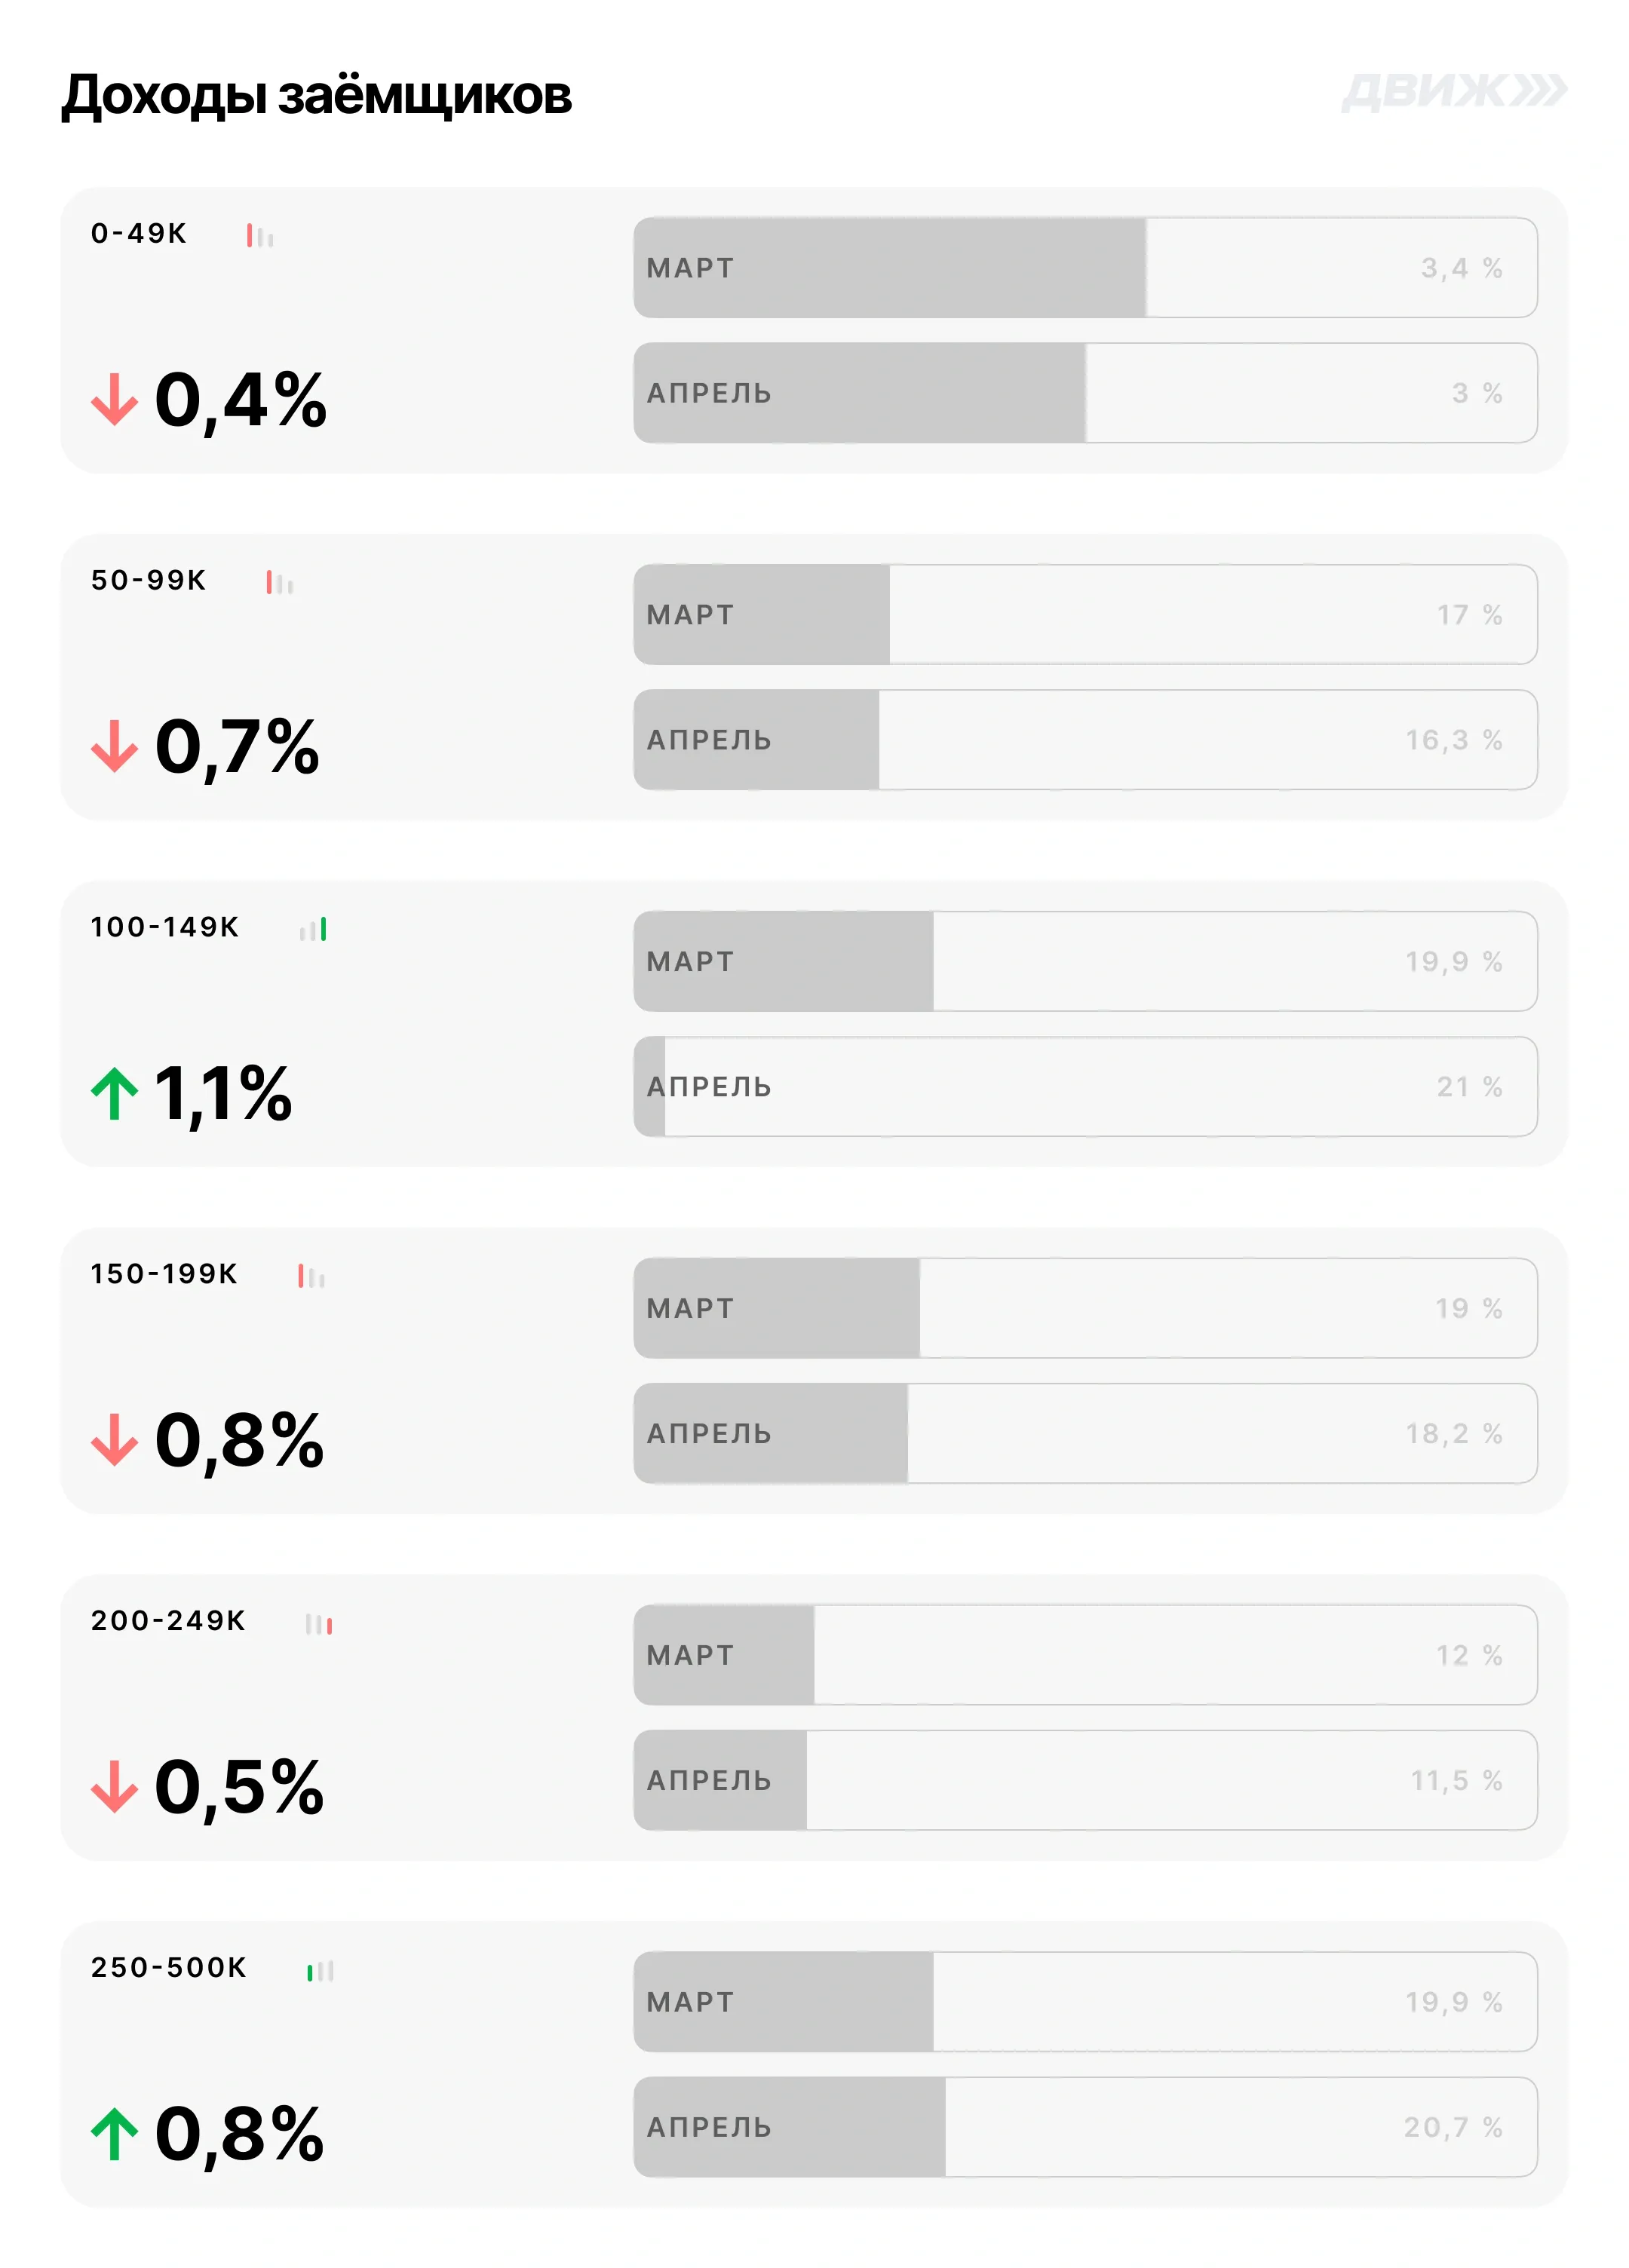Click the bar-chart icon beside 200-249K
Screen dimensions: 1629x2268
[319, 1623]
